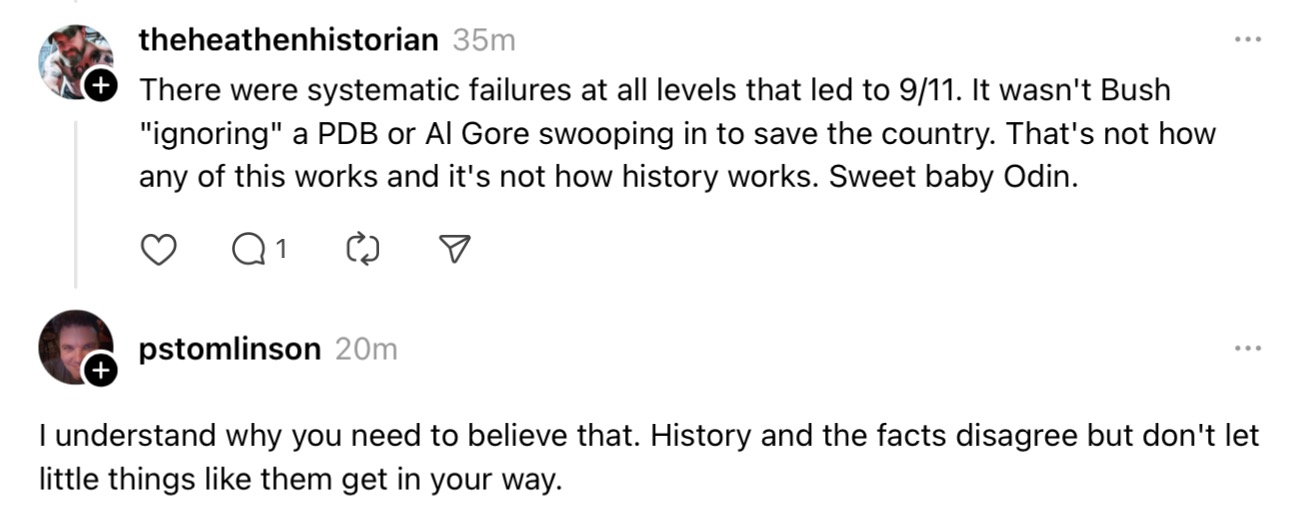Screen dimensions: 1296x520
Task: Open more options for pstomlinson's reply
Action: (x=1247, y=349)
